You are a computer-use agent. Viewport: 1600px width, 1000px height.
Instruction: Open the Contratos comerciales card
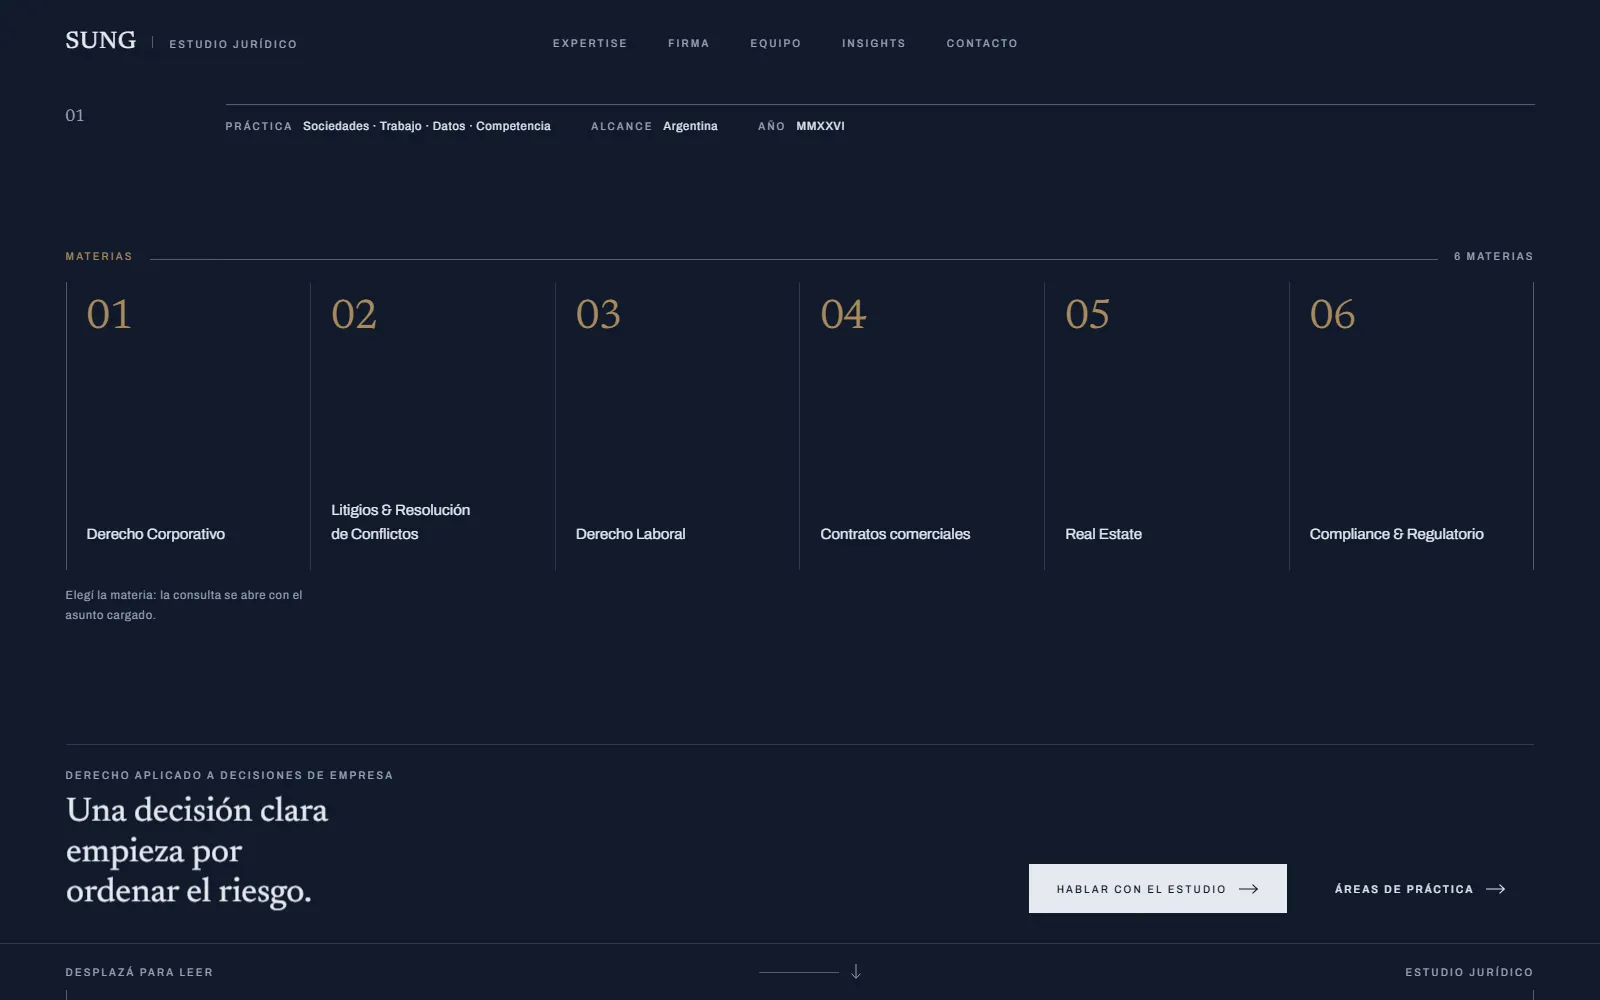pyautogui.click(x=922, y=426)
